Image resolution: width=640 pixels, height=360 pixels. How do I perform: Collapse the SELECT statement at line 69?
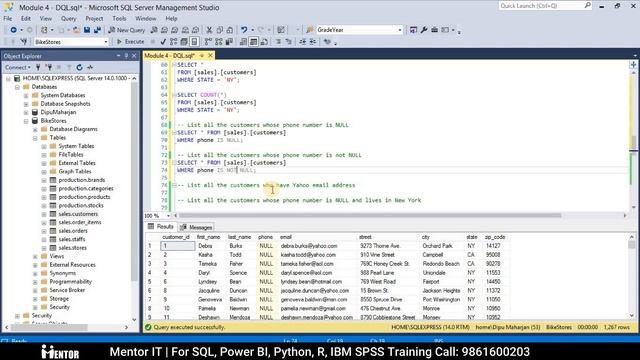coord(174,133)
